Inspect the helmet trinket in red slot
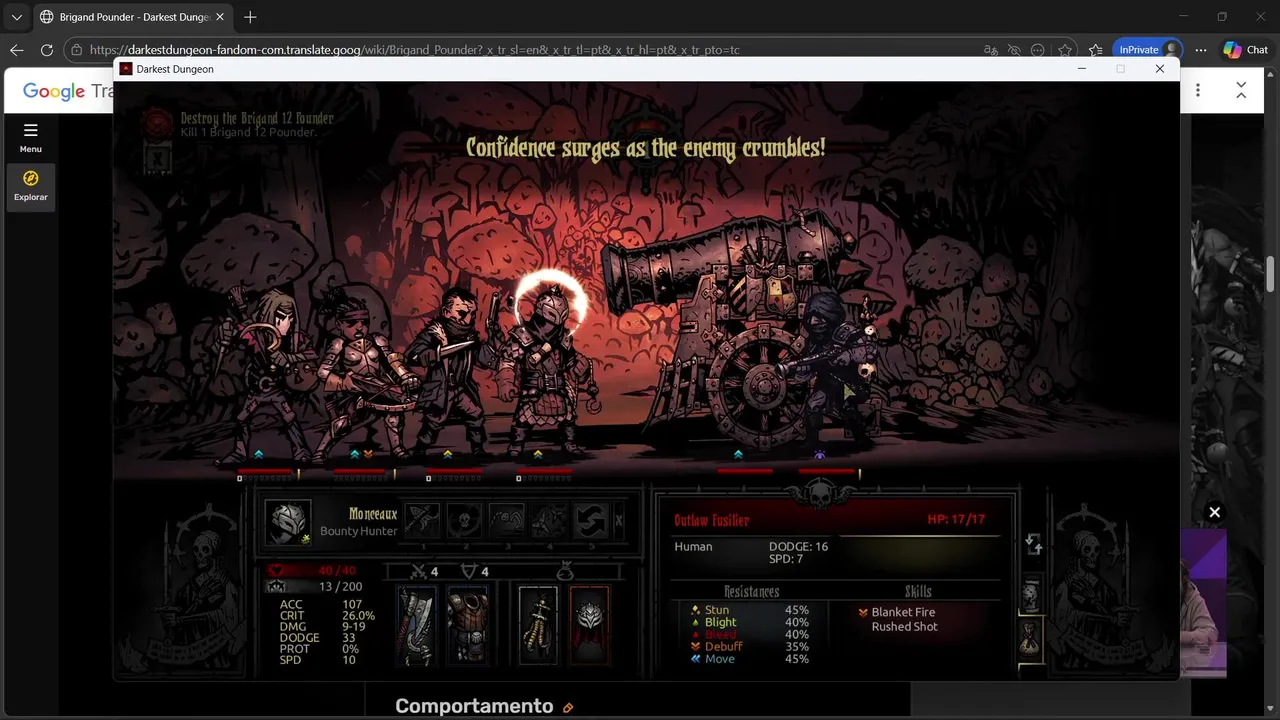 coord(589,626)
